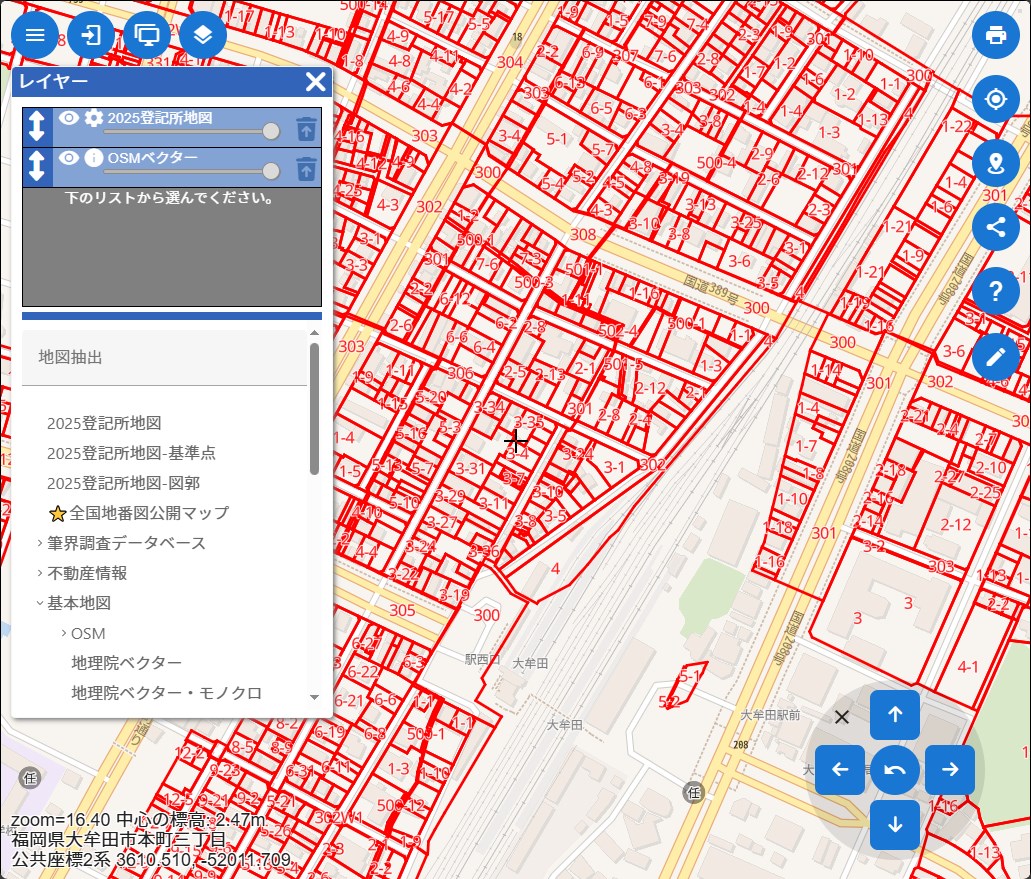Select 全国地番図公開マップ from the list
This screenshot has height=879, width=1031.
click(x=149, y=513)
